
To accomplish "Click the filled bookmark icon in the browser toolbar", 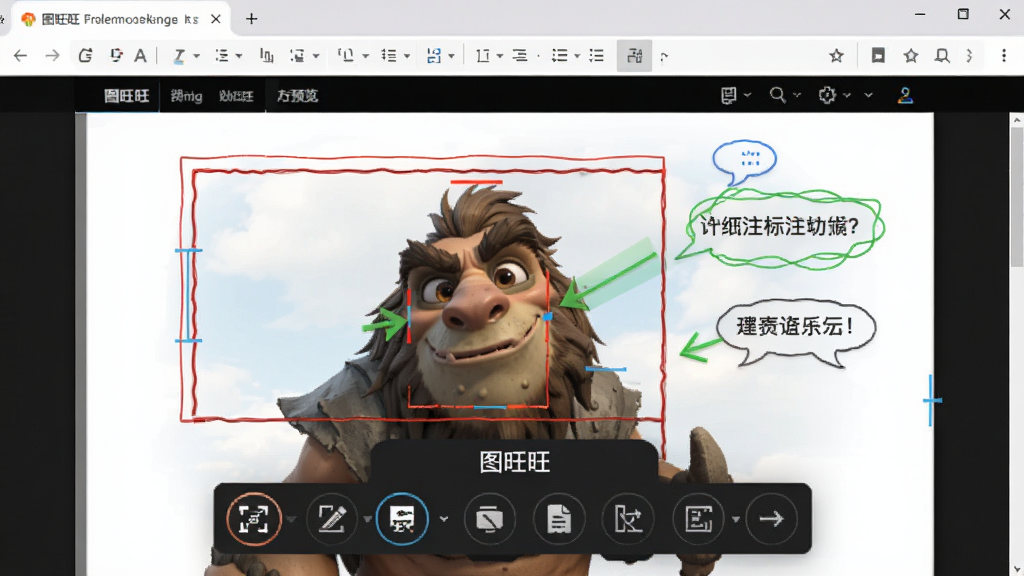I will [878, 56].
